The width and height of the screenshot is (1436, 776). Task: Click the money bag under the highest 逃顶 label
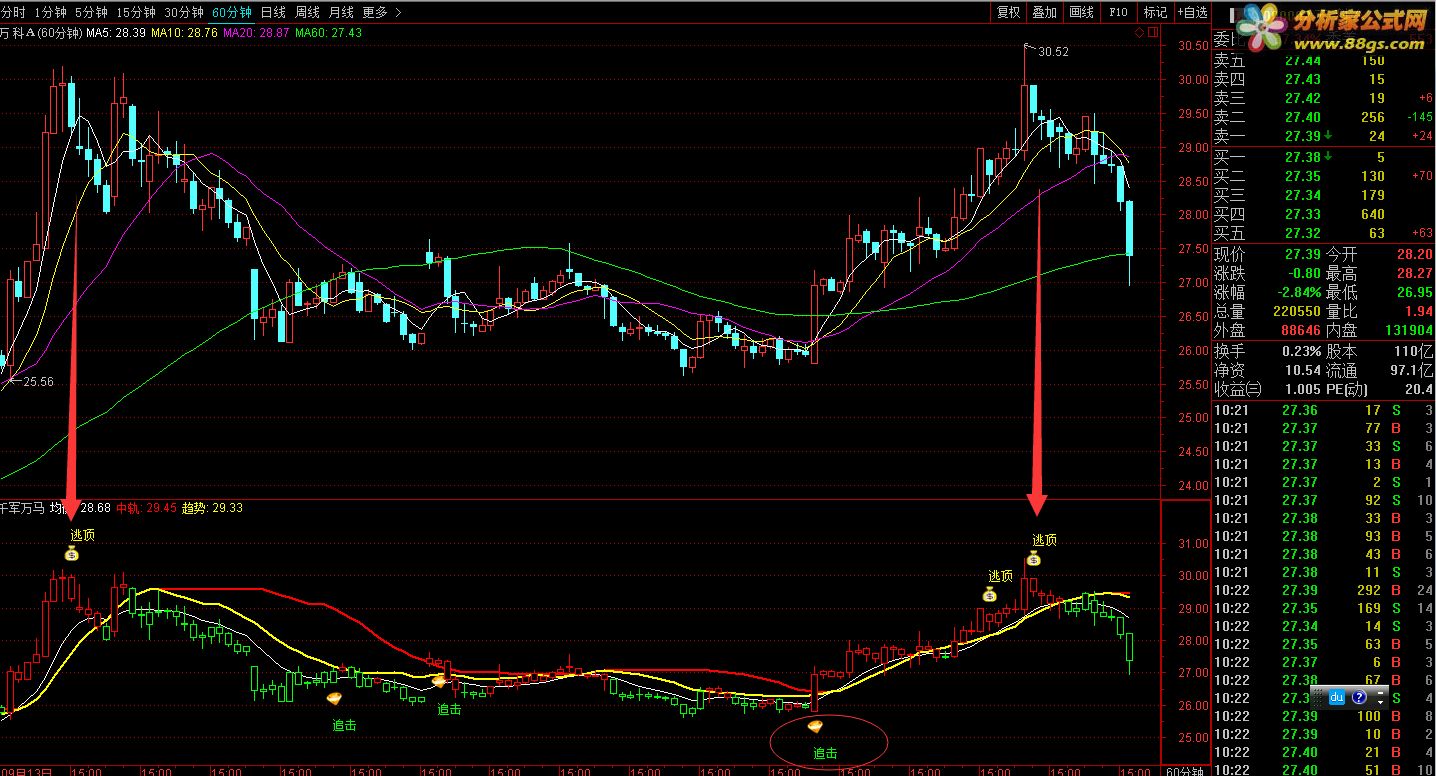click(x=1034, y=558)
